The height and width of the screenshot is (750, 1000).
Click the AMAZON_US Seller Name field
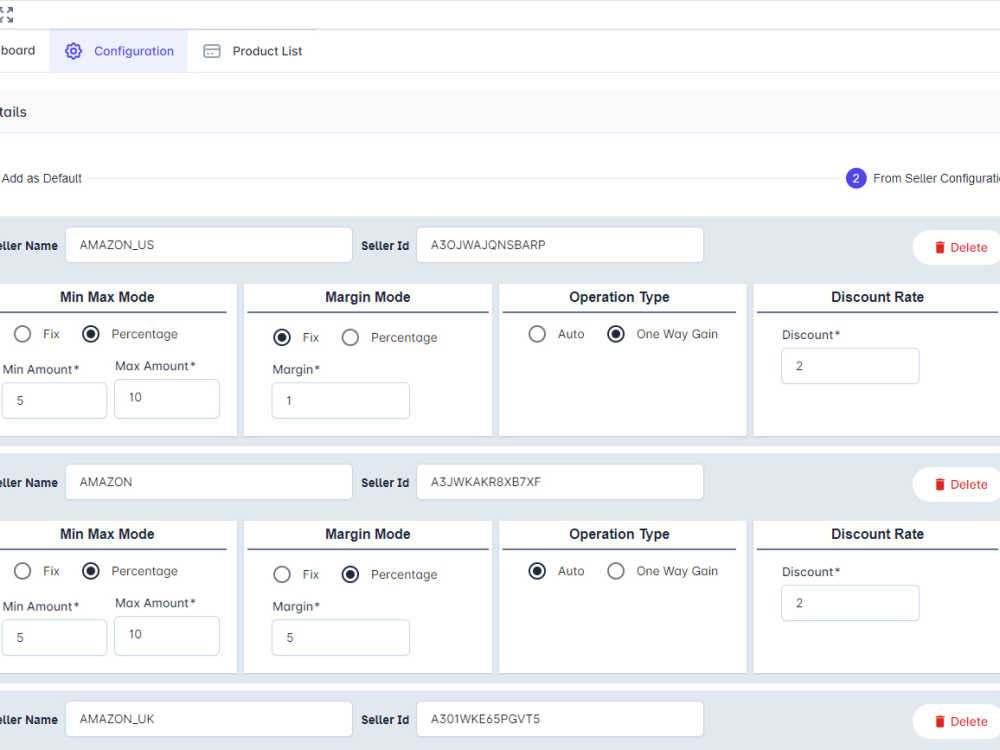pos(209,245)
